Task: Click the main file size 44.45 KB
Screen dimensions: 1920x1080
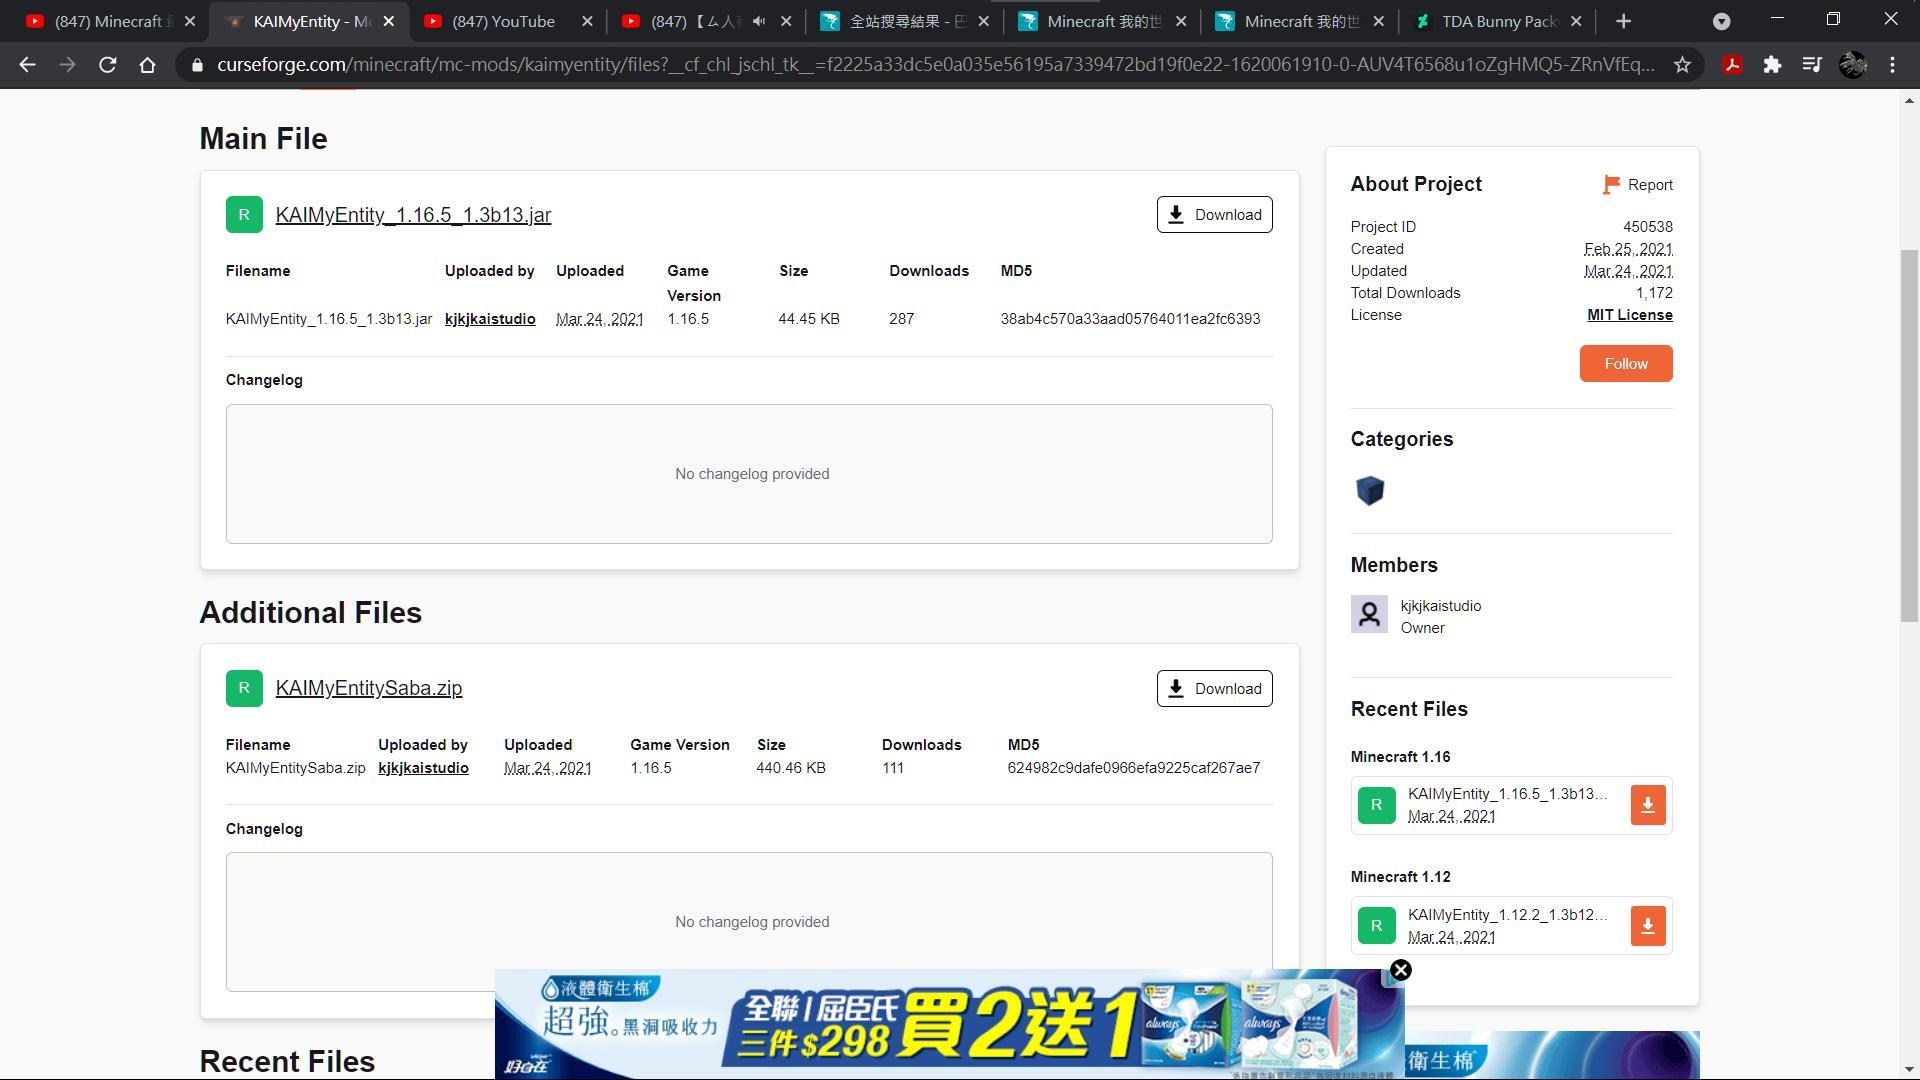Action: [x=808, y=319]
